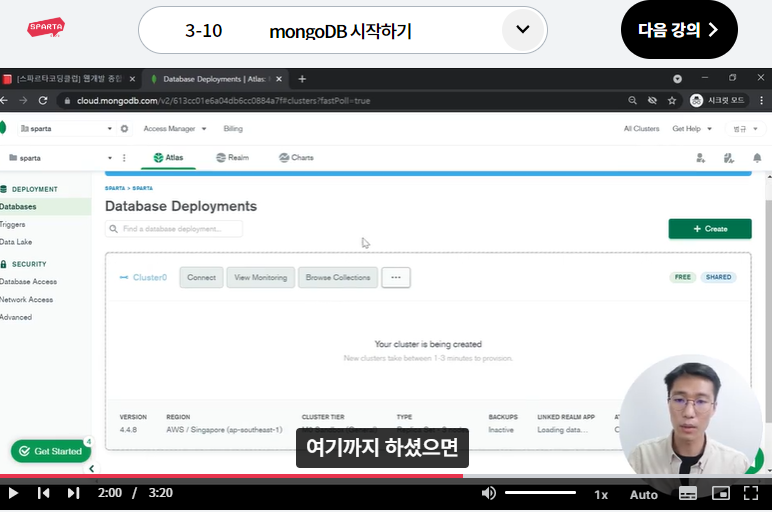The height and width of the screenshot is (512, 772).
Task: Open the user account dropdown
Action: pyautogui.click(x=745, y=129)
